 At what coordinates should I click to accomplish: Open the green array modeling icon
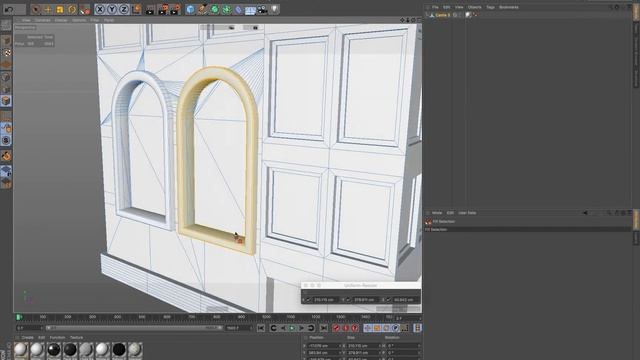[227, 9]
